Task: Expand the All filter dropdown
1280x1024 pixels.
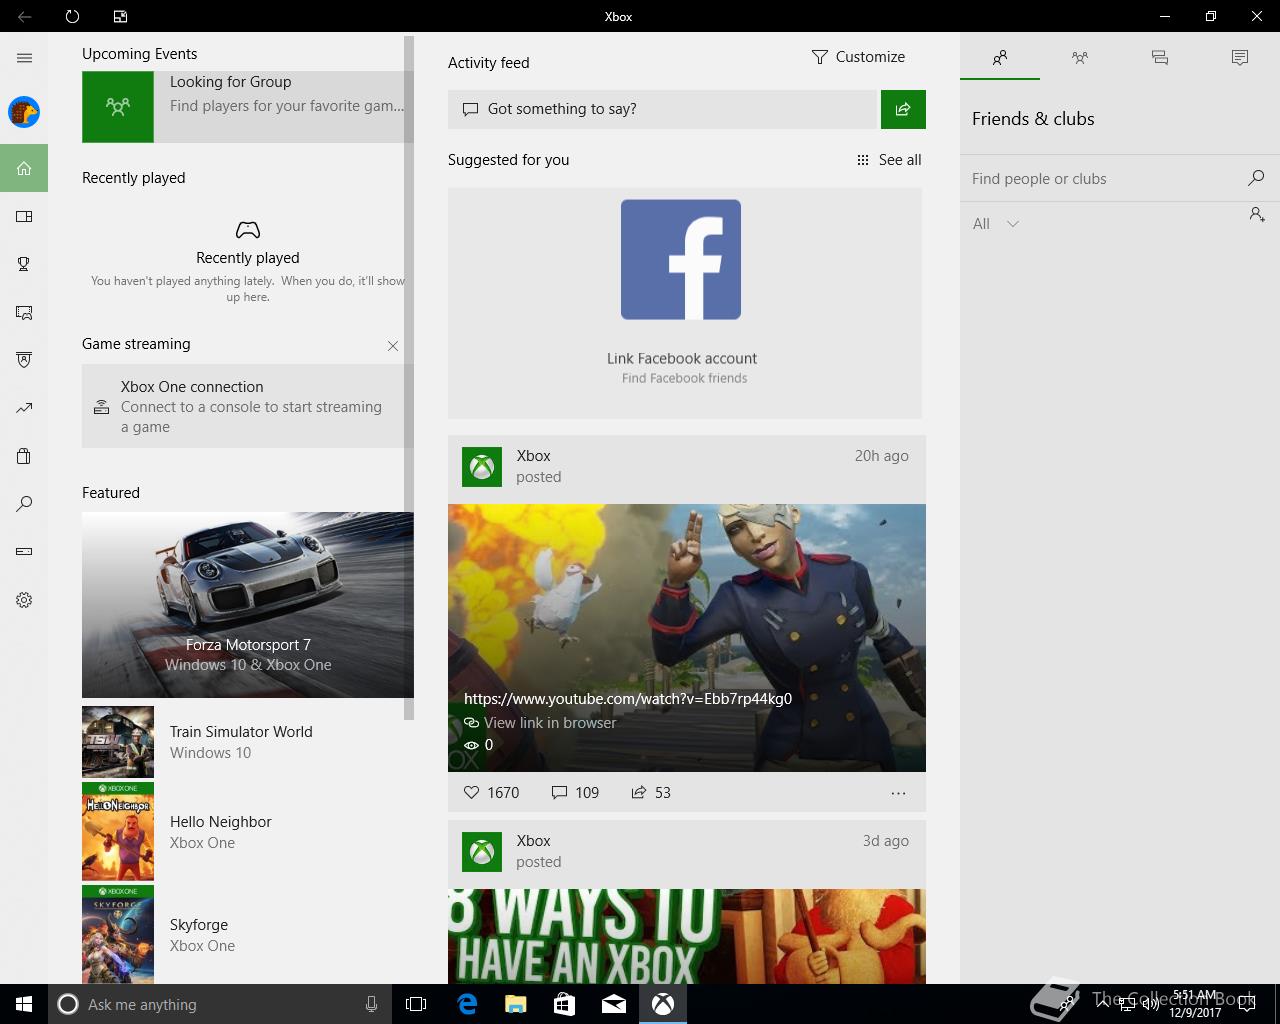Action: click(x=996, y=224)
